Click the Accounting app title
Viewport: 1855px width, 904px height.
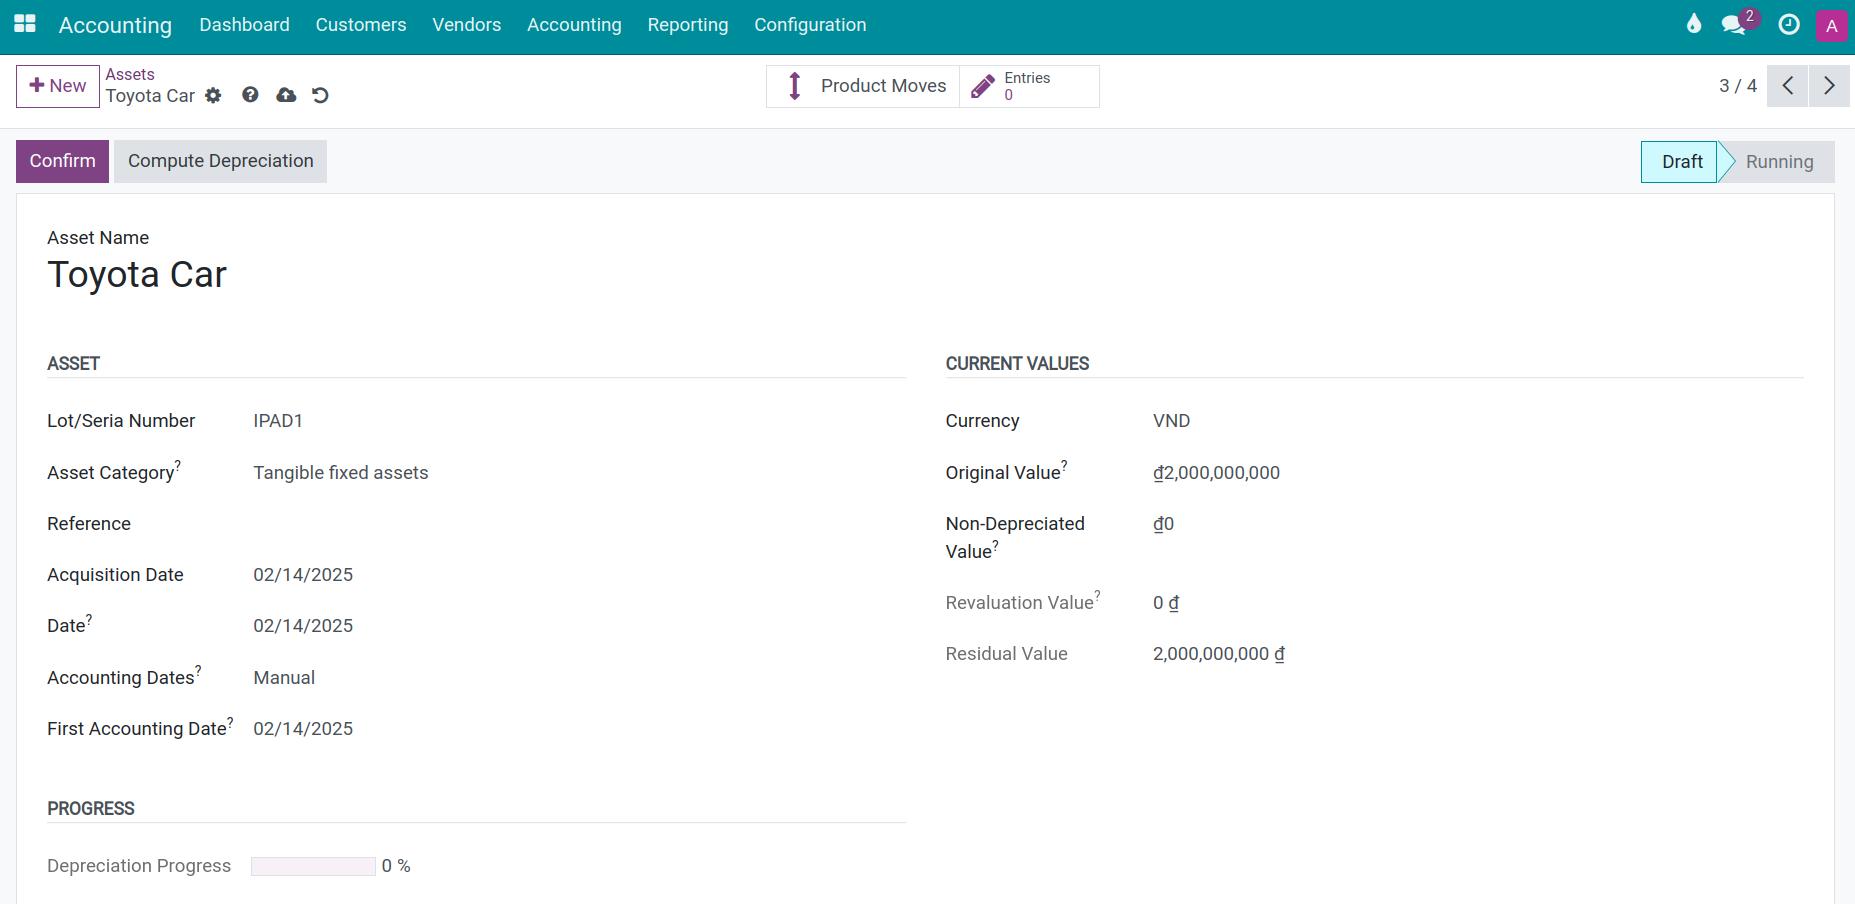(115, 25)
